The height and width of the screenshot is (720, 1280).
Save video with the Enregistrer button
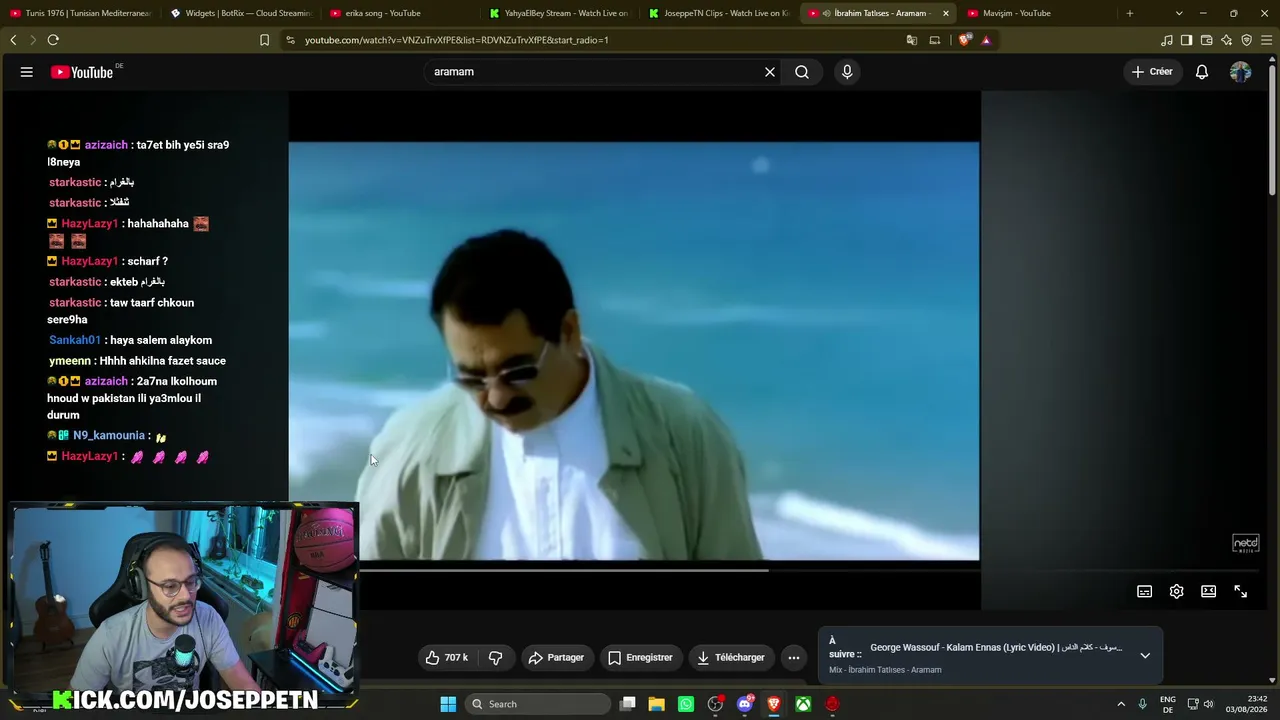640,658
